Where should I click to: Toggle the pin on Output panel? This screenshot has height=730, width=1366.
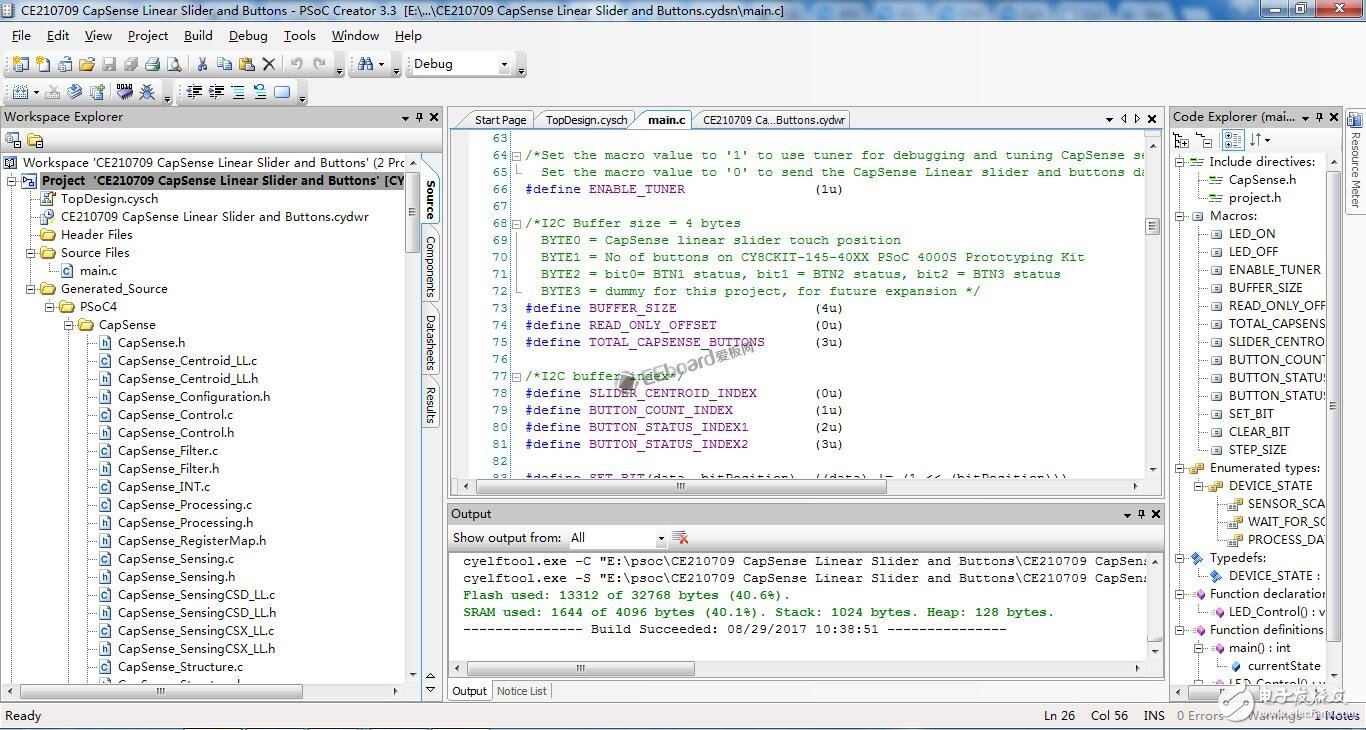click(1142, 514)
